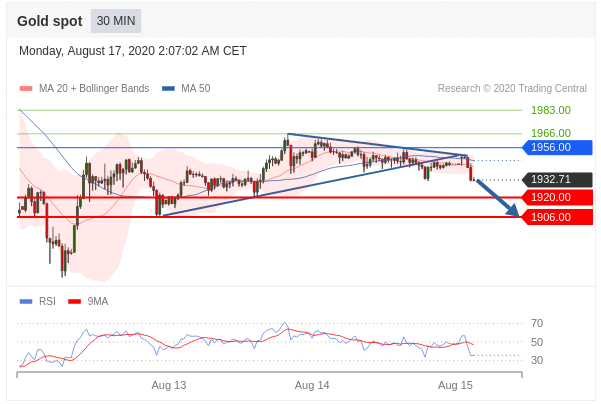This screenshot has width=601, height=404.
Task: Click the MA 20 + Bollinger Bands legend label
Action: pyautogui.click(x=94, y=89)
